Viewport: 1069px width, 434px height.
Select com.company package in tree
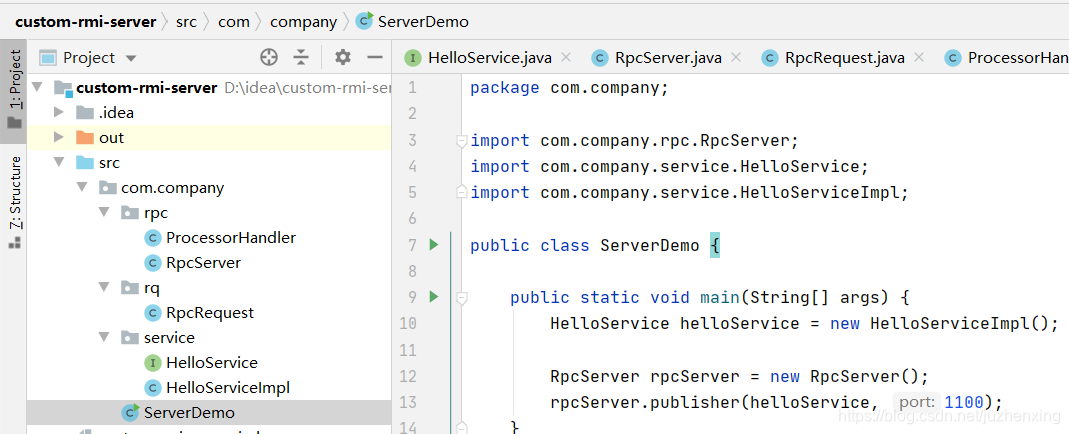[172, 187]
